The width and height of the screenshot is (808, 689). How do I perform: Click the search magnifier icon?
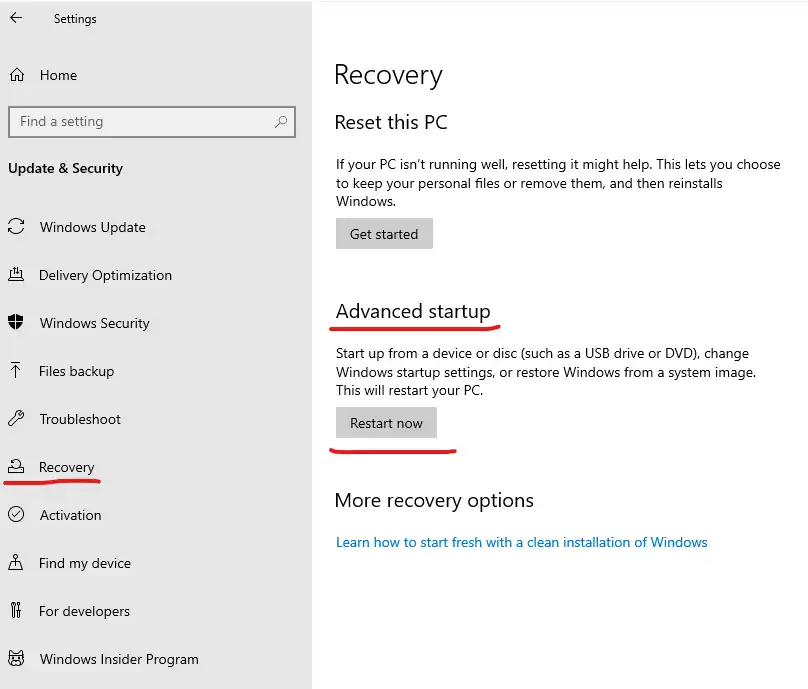281,122
